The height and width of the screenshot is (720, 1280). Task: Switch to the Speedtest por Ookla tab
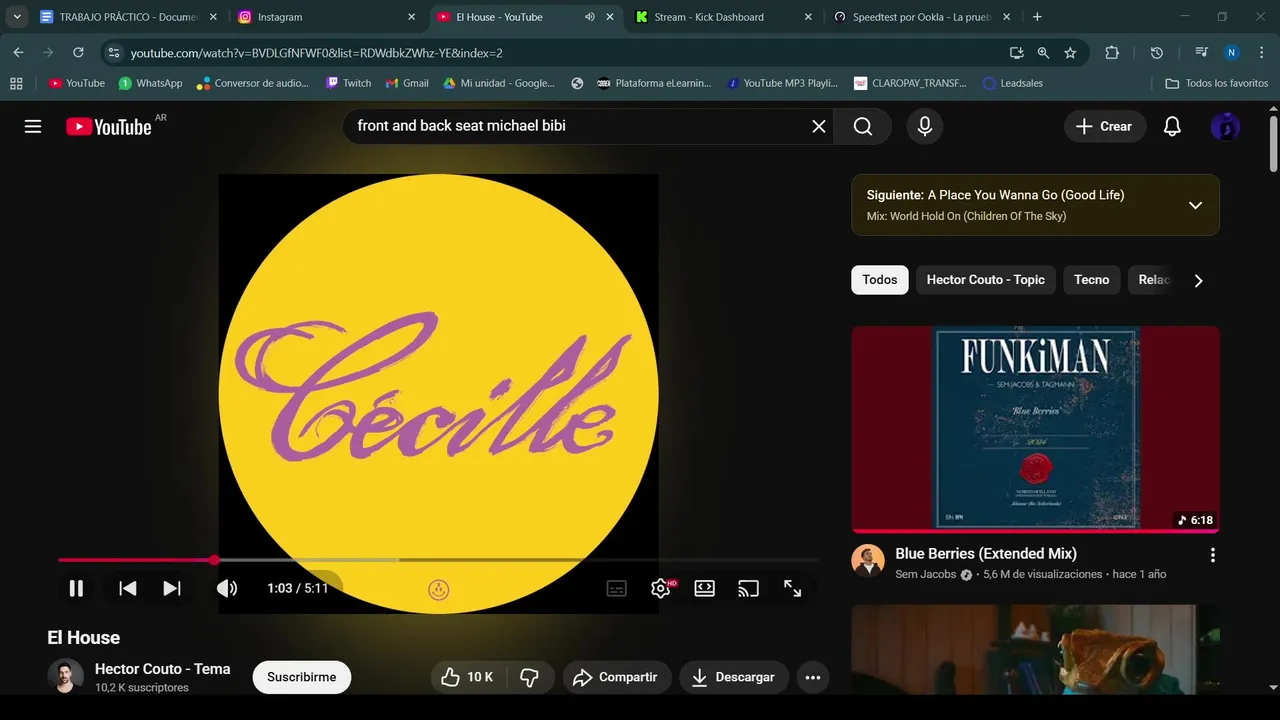point(923,17)
